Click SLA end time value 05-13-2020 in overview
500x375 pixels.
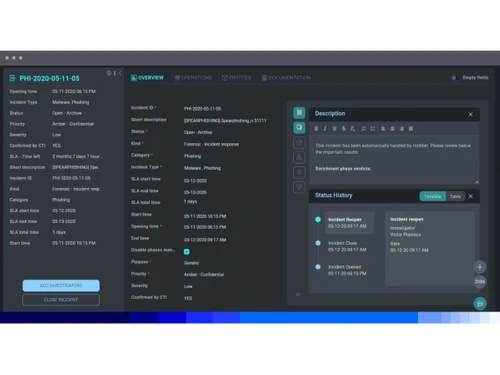pos(195,192)
